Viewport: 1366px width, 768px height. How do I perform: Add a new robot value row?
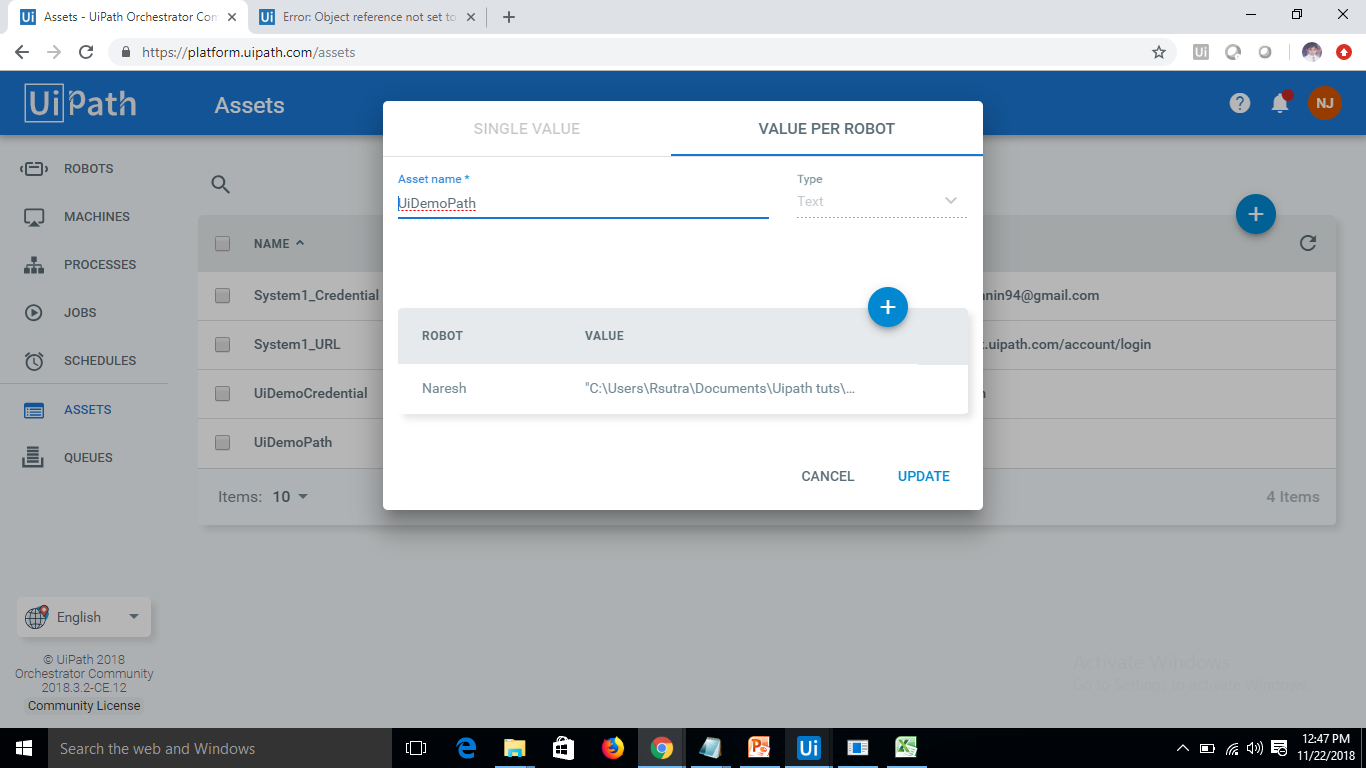[x=887, y=307]
